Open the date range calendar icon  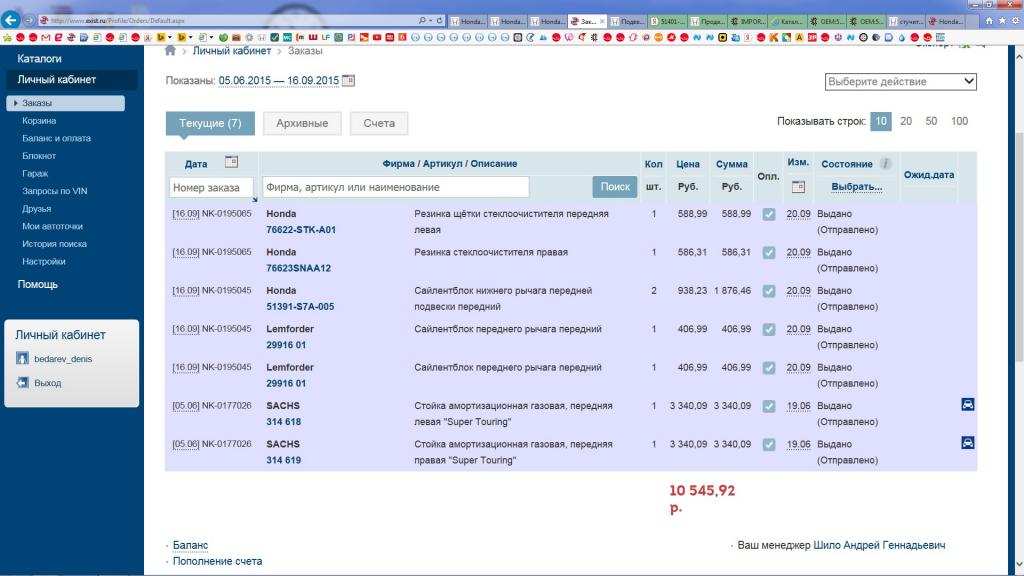click(348, 80)
